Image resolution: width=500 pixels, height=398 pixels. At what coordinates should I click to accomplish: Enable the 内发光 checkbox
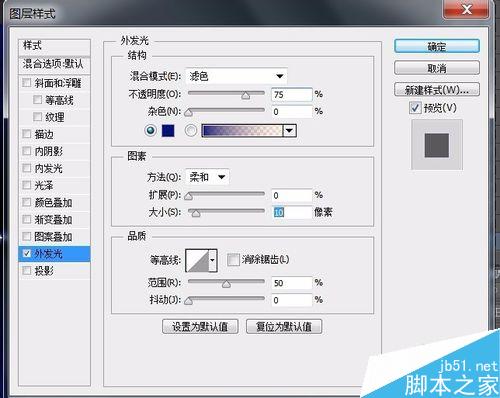point(27,168)
